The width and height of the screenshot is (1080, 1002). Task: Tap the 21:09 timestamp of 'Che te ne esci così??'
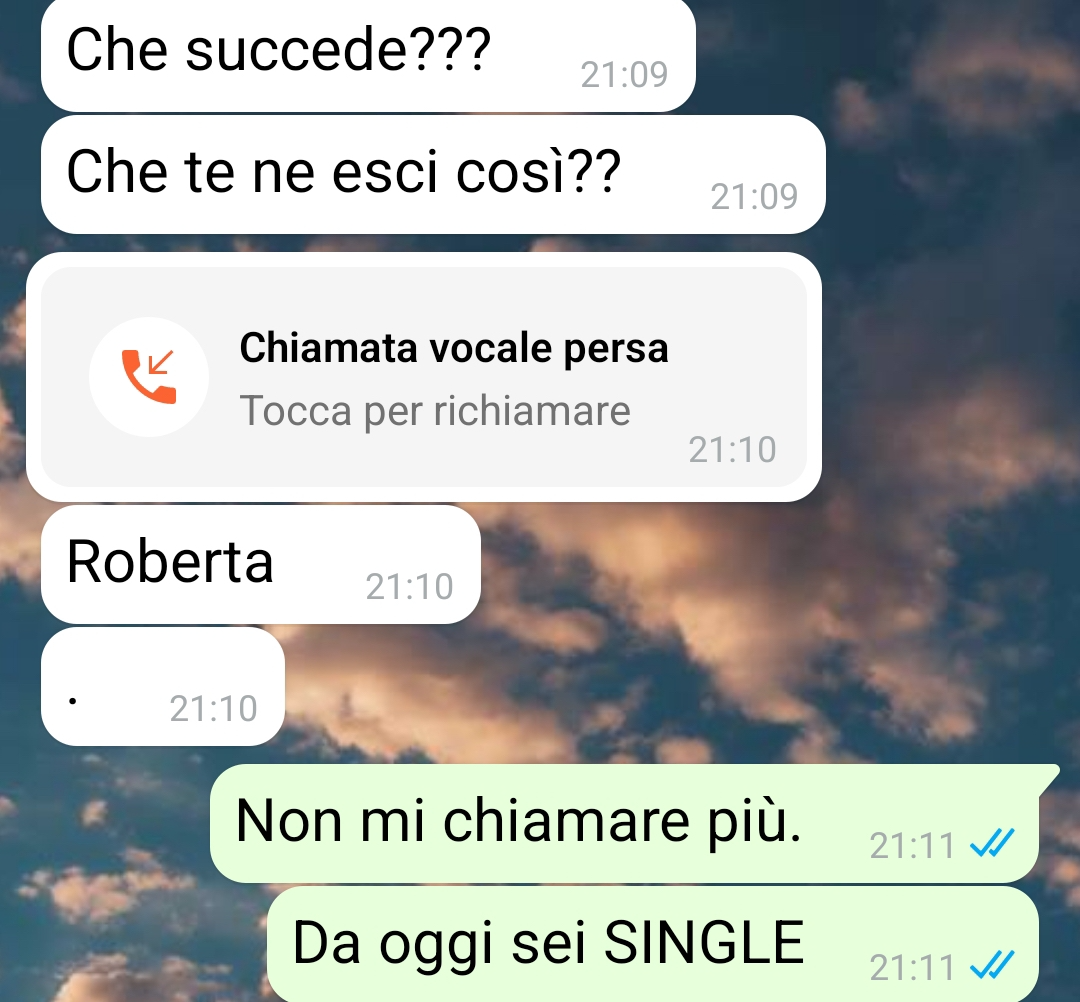(754, 196)
